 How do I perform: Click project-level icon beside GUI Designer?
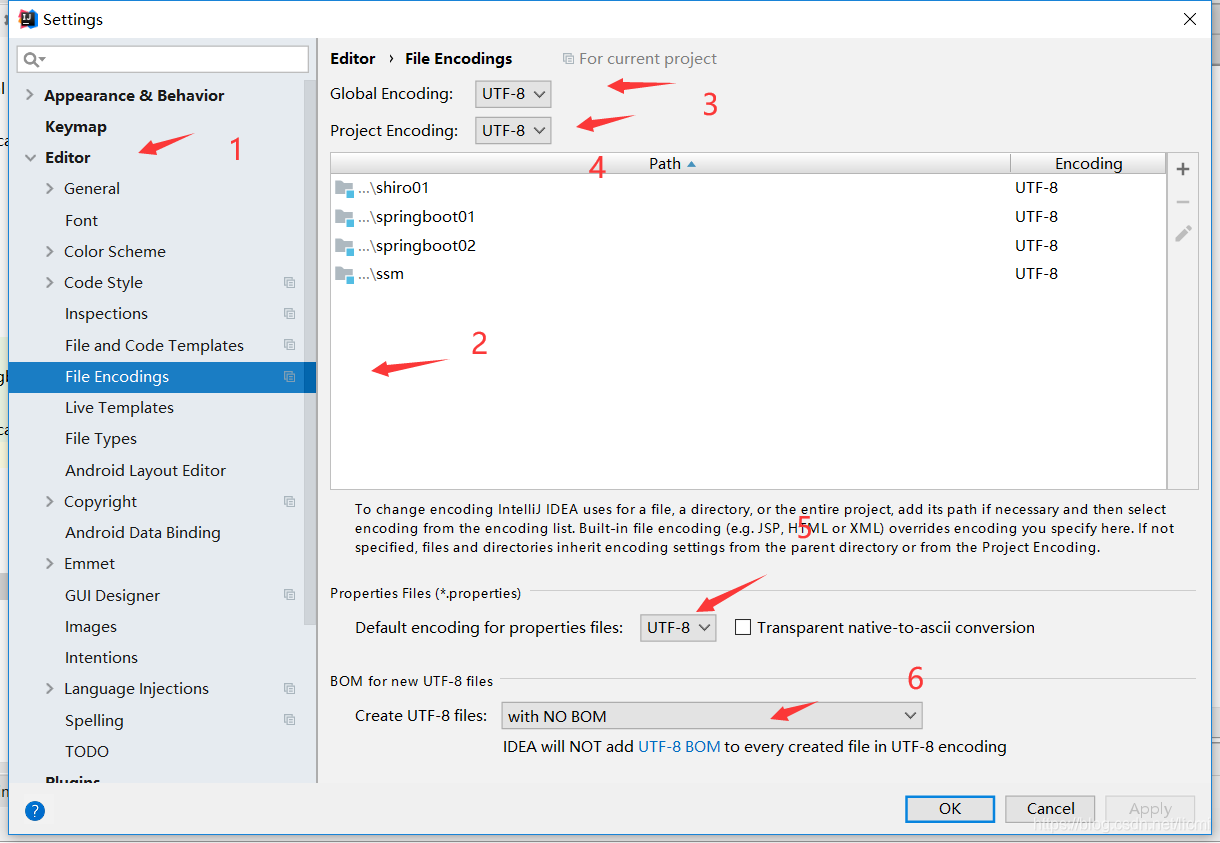(289, 595)
